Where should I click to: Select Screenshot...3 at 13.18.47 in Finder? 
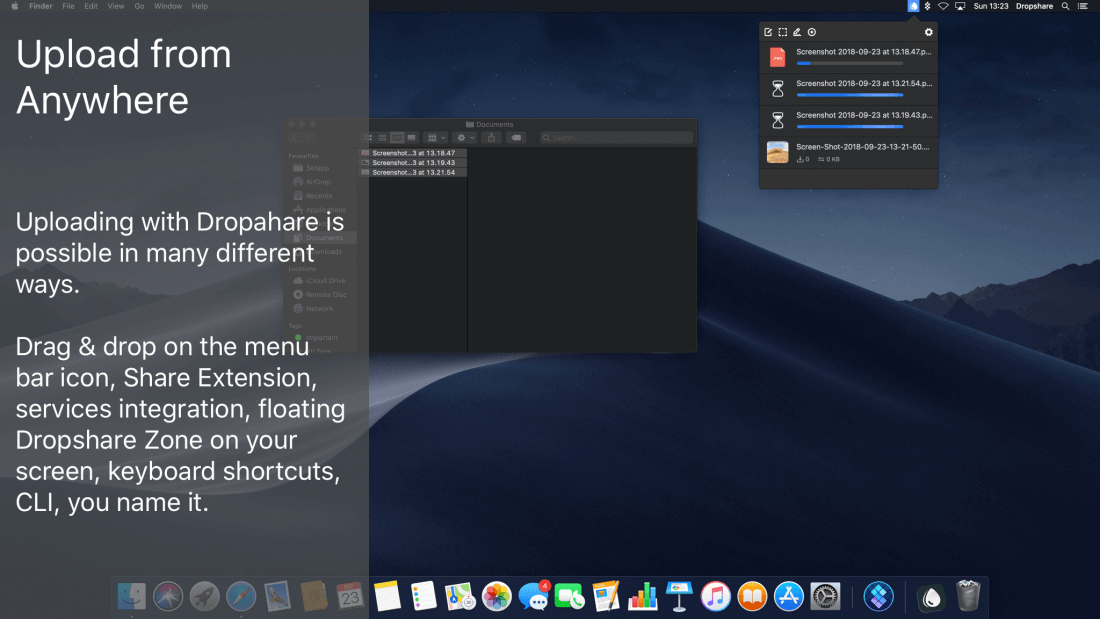coord(412,153)
